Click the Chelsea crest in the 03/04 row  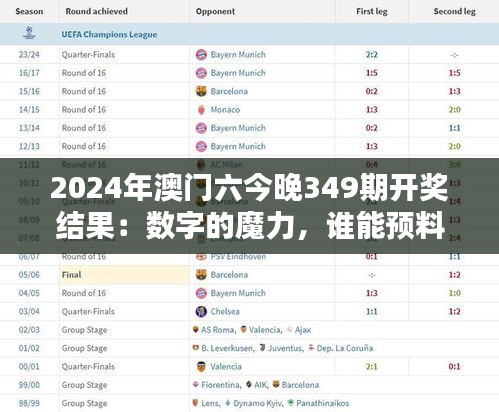(x=201, y=311)
